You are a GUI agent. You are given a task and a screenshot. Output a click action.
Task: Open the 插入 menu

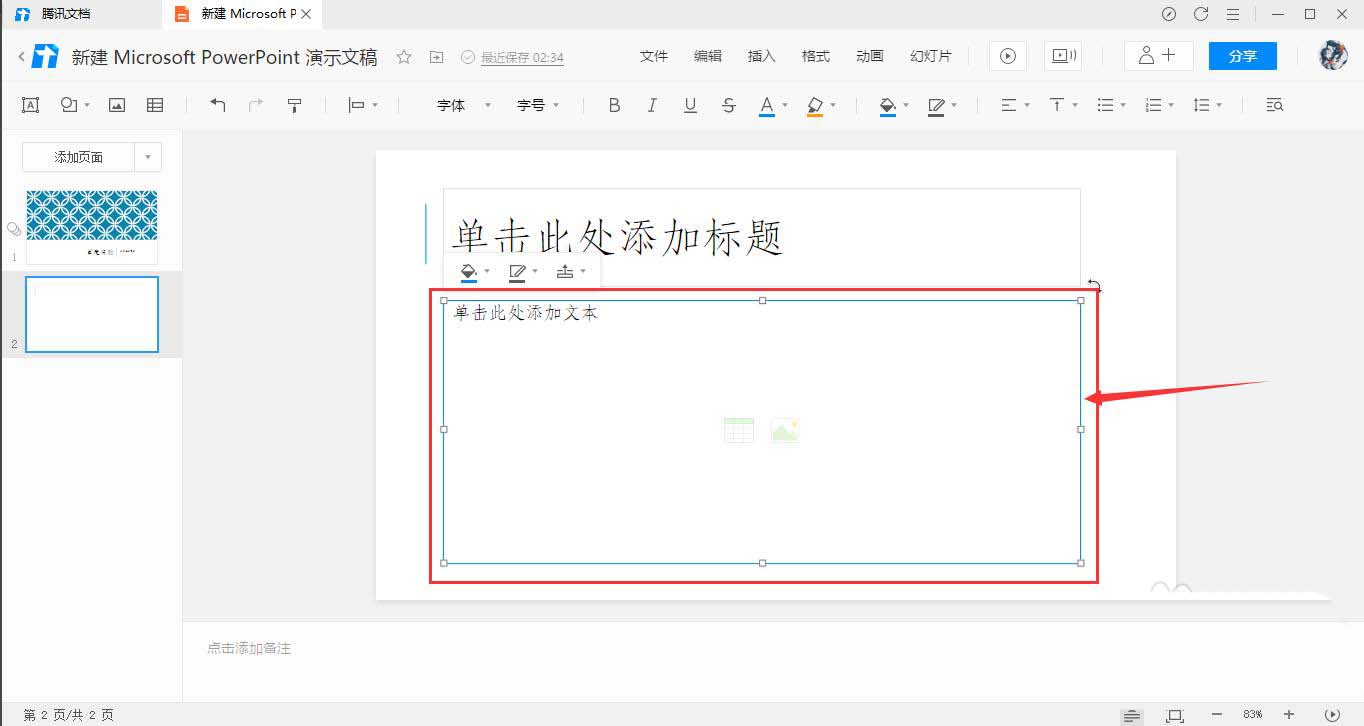pyautogui.click(x=762, y=56)
